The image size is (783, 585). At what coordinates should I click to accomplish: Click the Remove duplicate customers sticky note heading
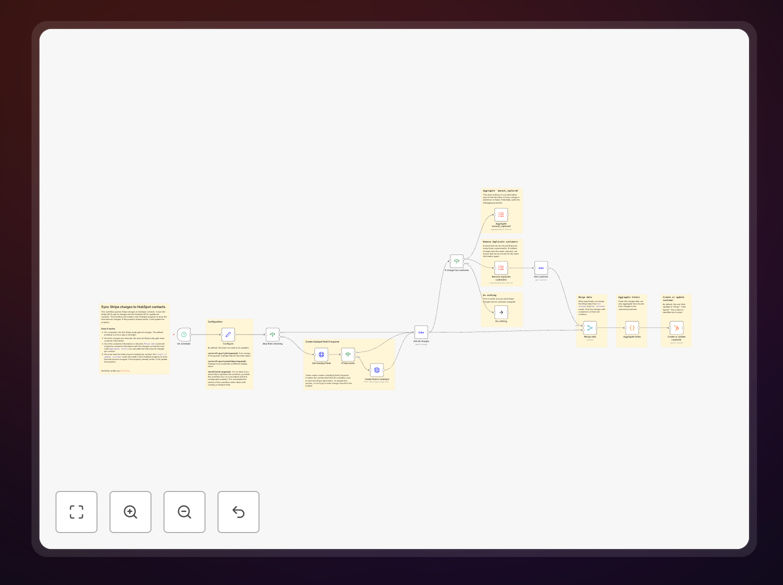pyautogui.click(x=500, y=242)
